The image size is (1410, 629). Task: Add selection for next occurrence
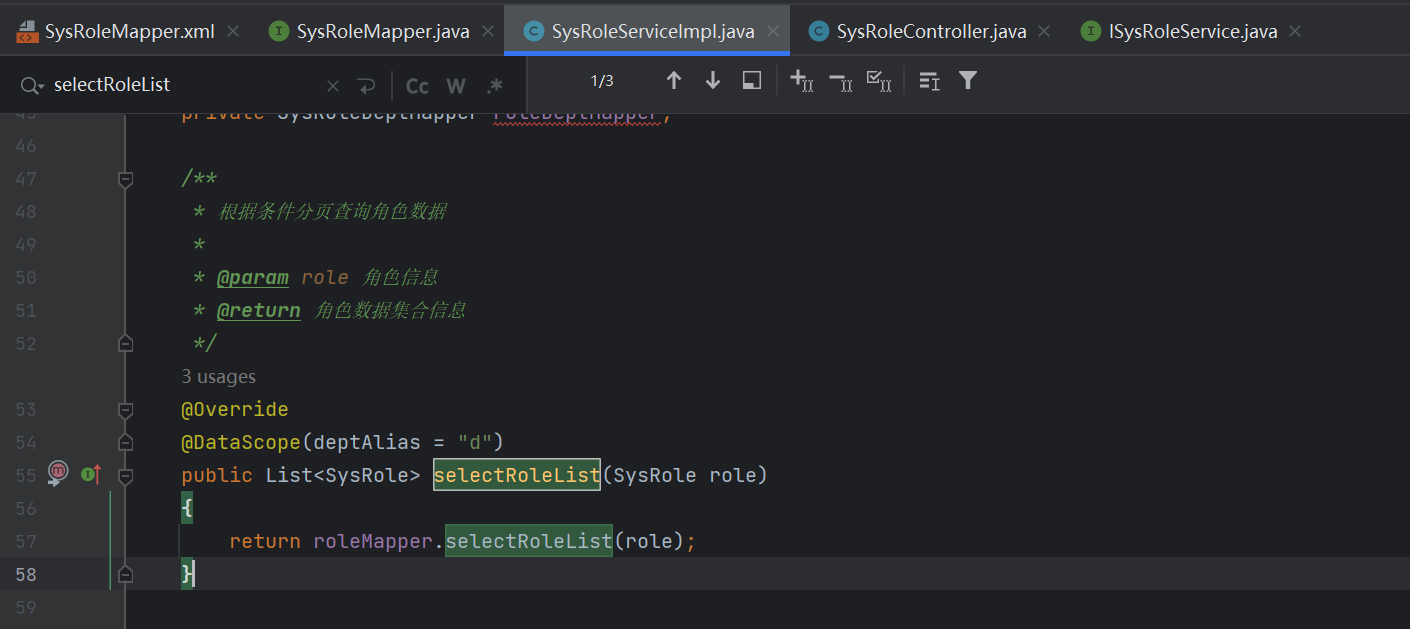801,81
